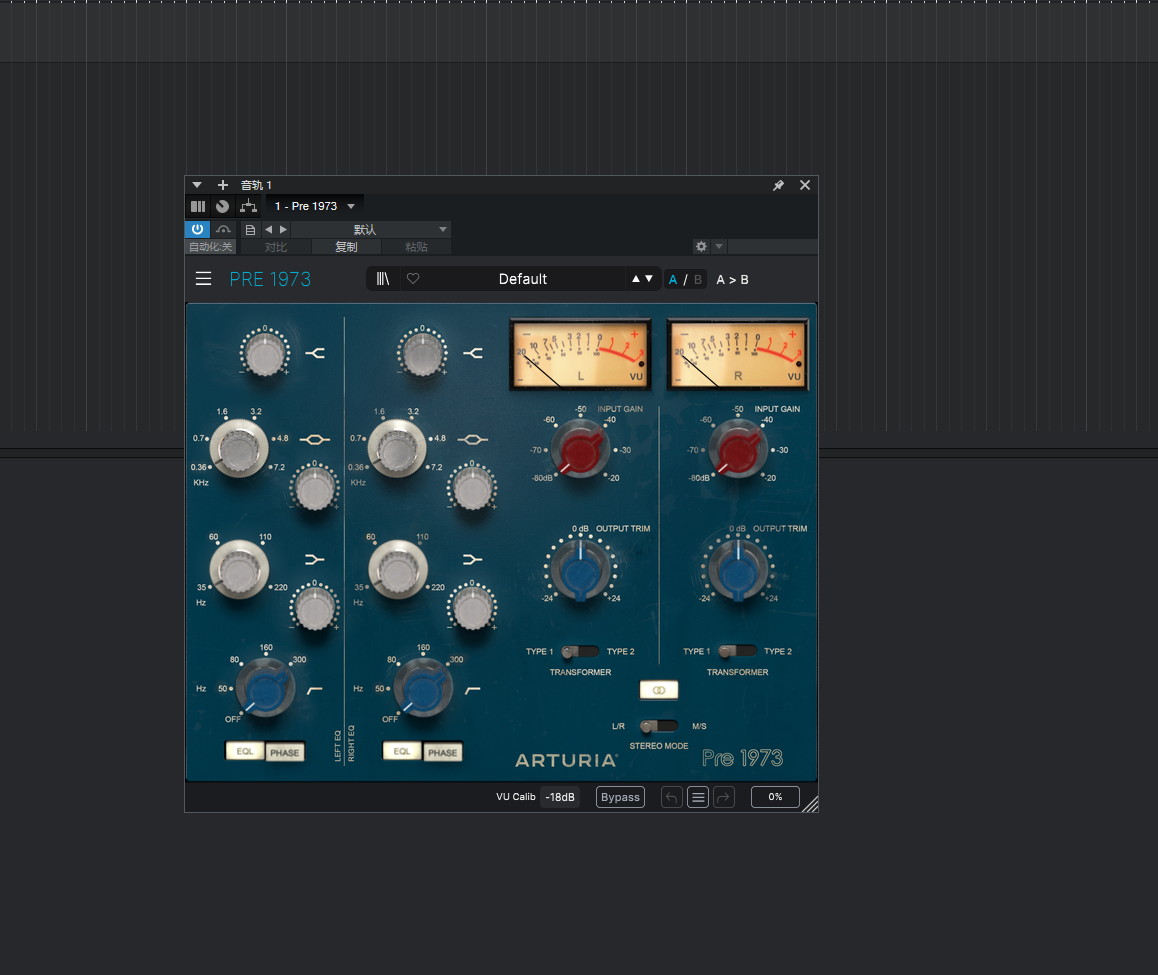Enable the EQL button on left channel

(x=244, y=751)
